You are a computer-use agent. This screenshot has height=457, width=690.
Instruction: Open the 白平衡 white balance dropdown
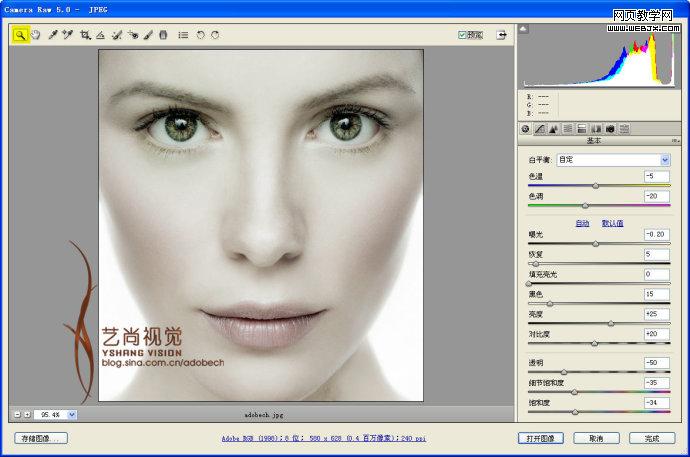(613, 160)
